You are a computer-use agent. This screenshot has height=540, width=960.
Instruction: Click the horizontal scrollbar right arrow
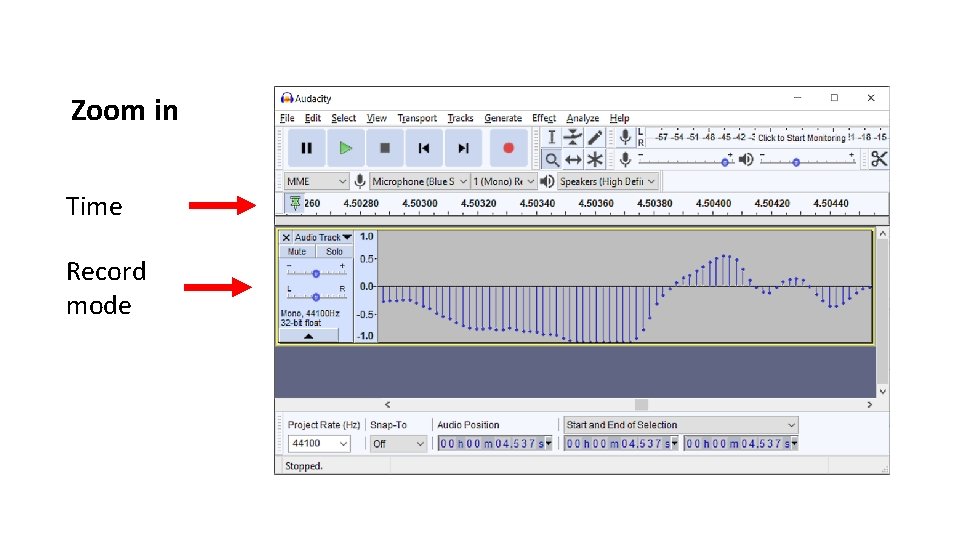(x=869, y=405)
